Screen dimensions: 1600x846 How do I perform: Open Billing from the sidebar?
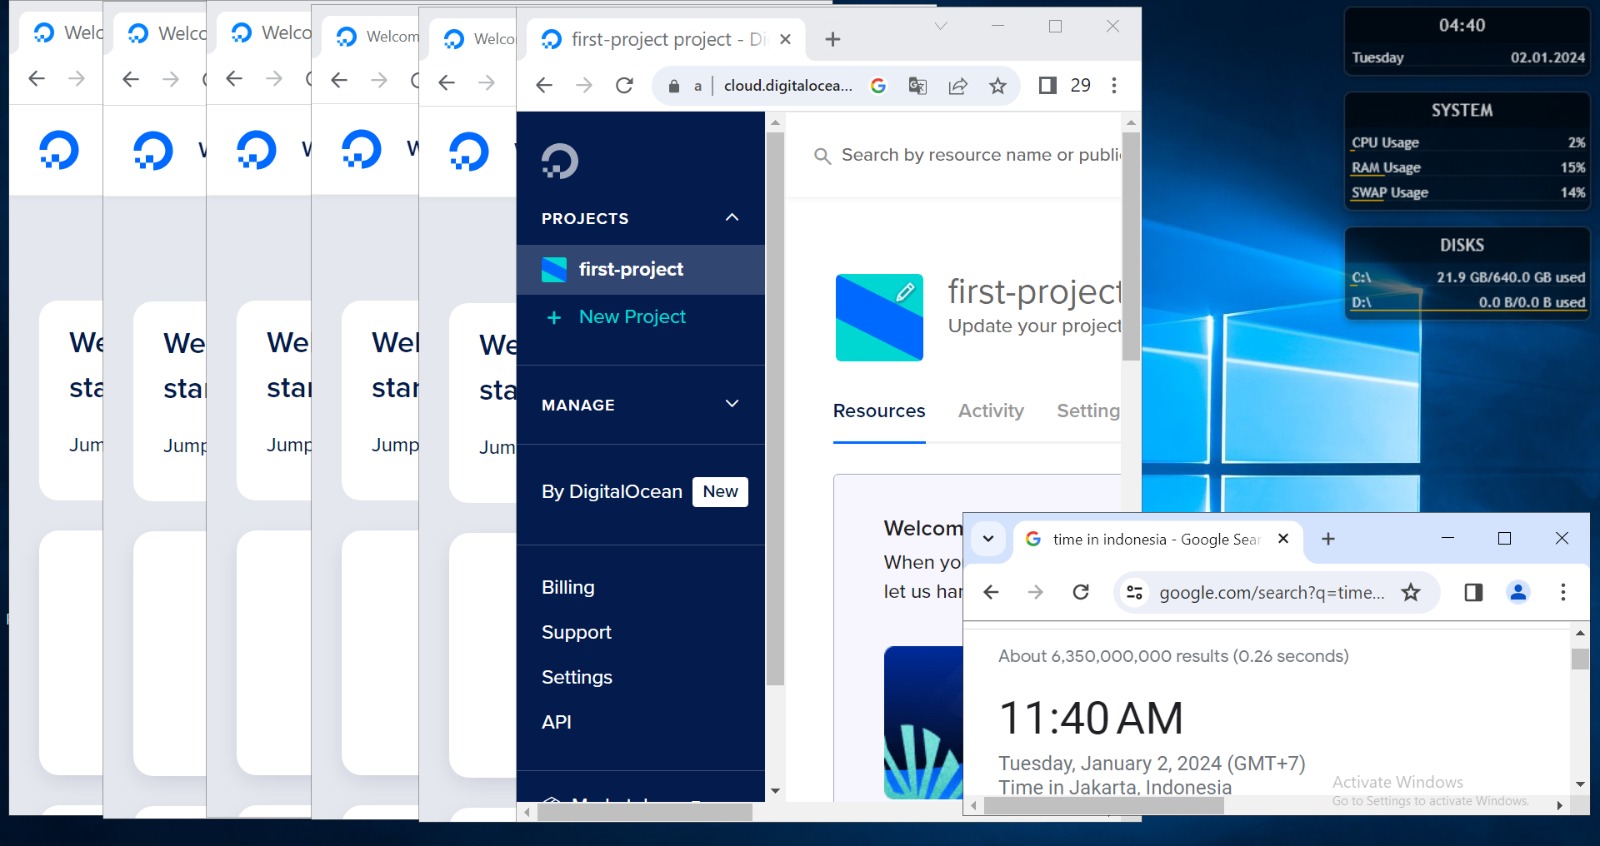pyautogui.click(x=568, y=588)
